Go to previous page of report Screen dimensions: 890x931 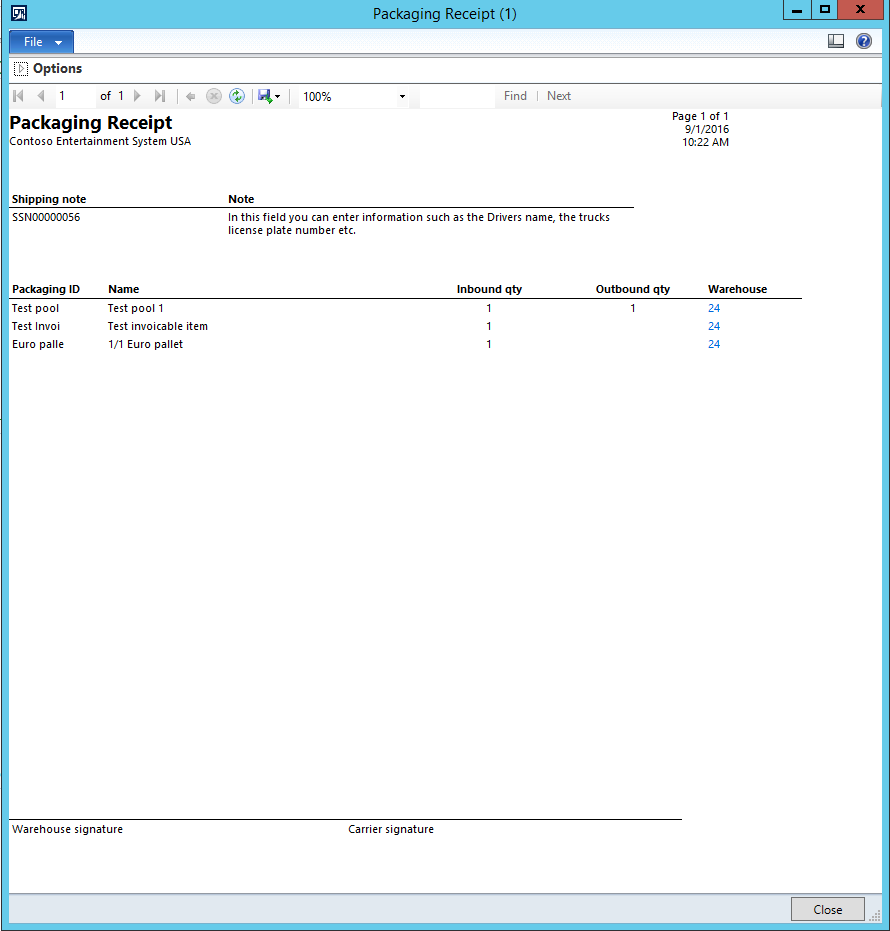tap(40, 96)
